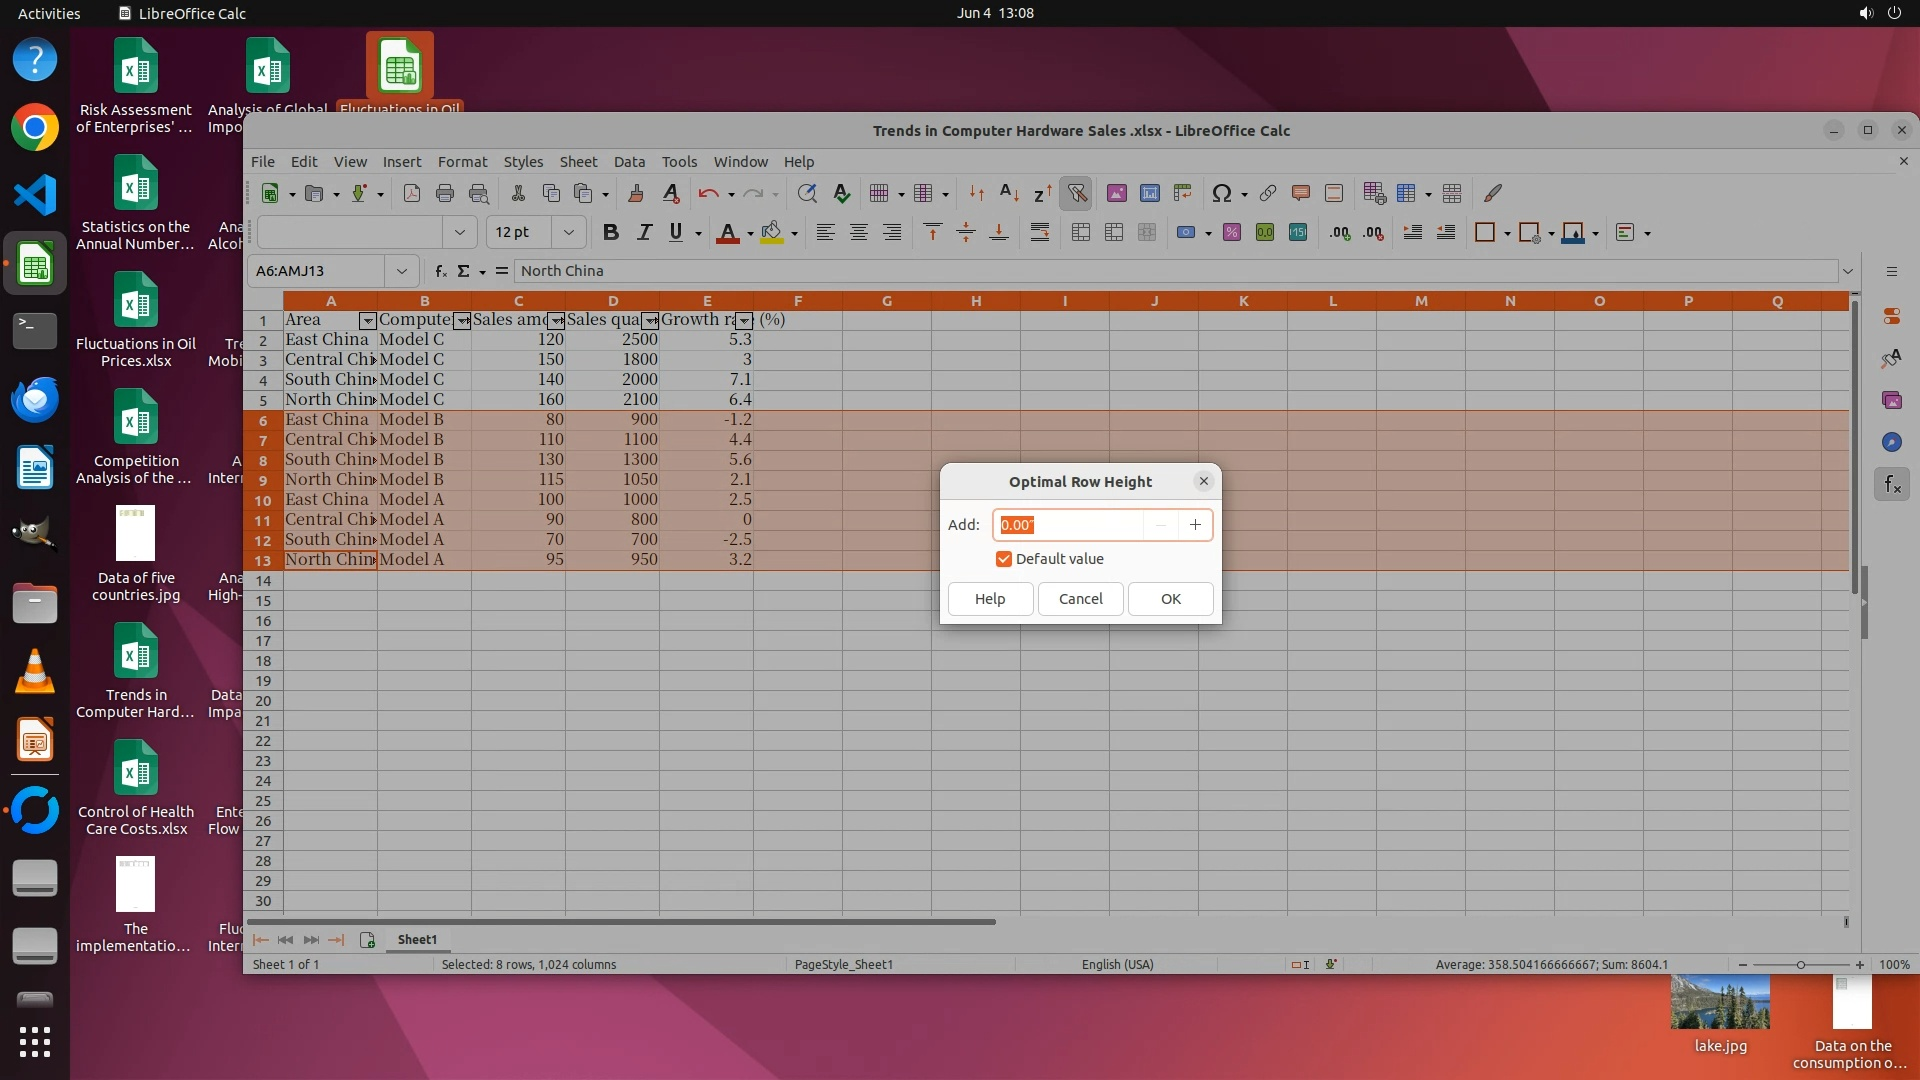The height and width of the screenshot is (1080, 1920).
Task: Click the Sort Ascending toolbar icon
Action: pos(1010,194)
